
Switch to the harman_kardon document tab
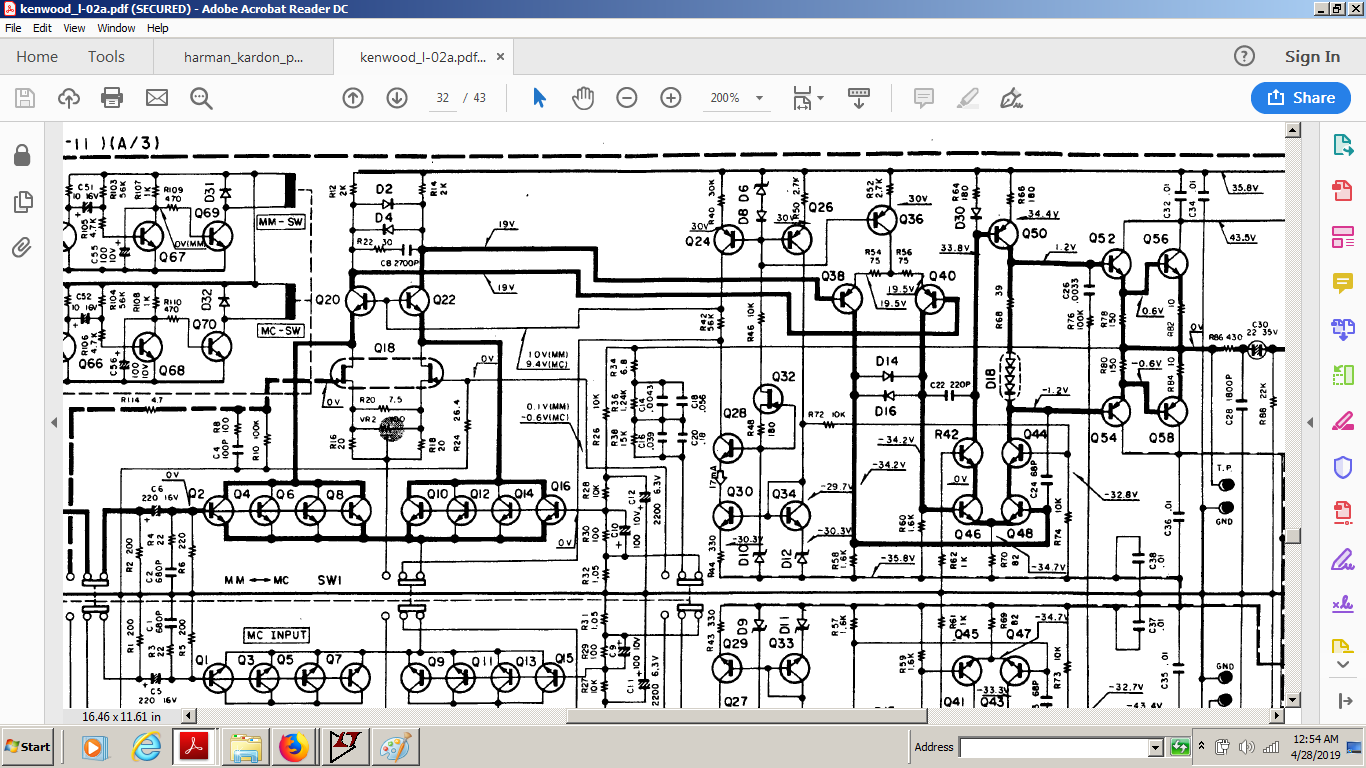pyautogui.click(x=243, y=57)
